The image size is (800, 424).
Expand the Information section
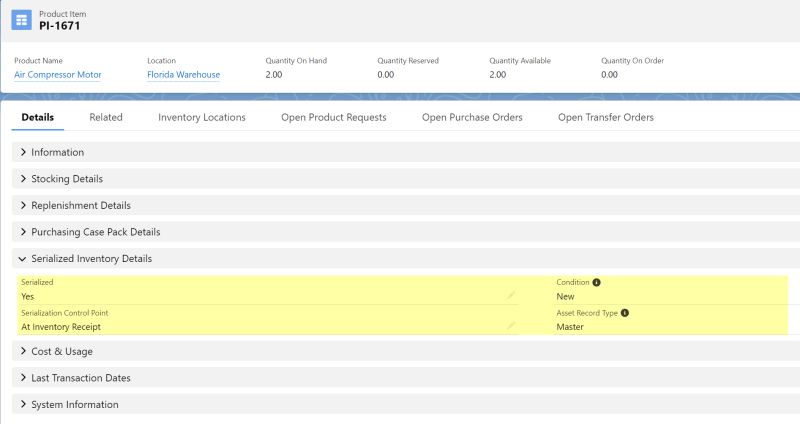pos(406,152)
